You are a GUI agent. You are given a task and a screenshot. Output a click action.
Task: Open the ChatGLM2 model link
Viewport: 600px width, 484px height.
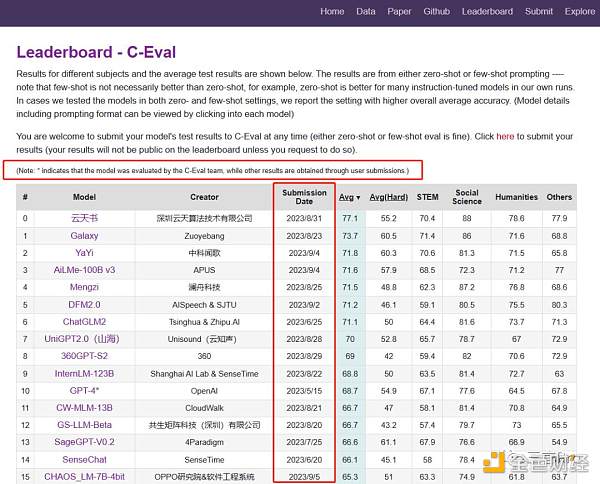[x=84, y=322]
